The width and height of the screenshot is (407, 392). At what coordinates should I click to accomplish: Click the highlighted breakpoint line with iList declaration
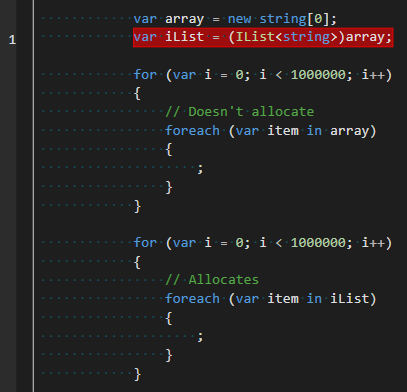coord(263,37)
